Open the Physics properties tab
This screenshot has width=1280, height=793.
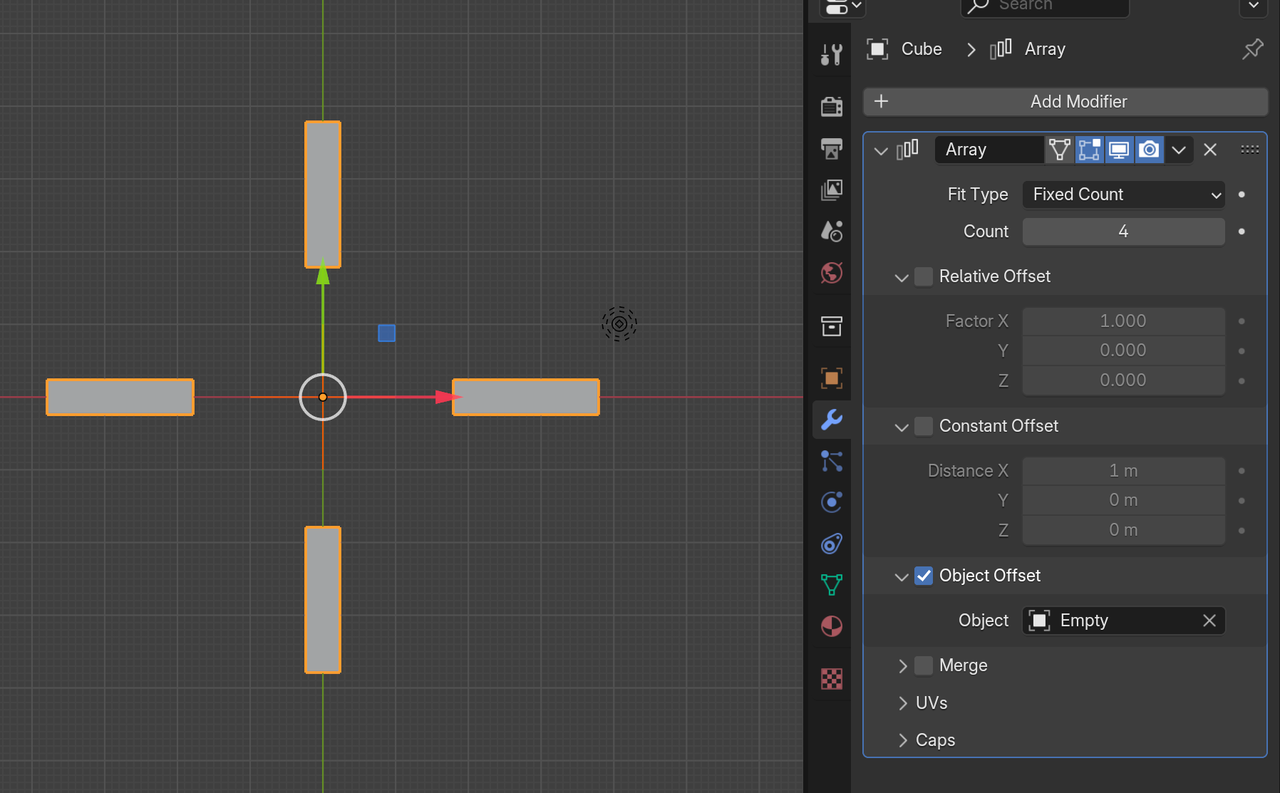[831, 502]
